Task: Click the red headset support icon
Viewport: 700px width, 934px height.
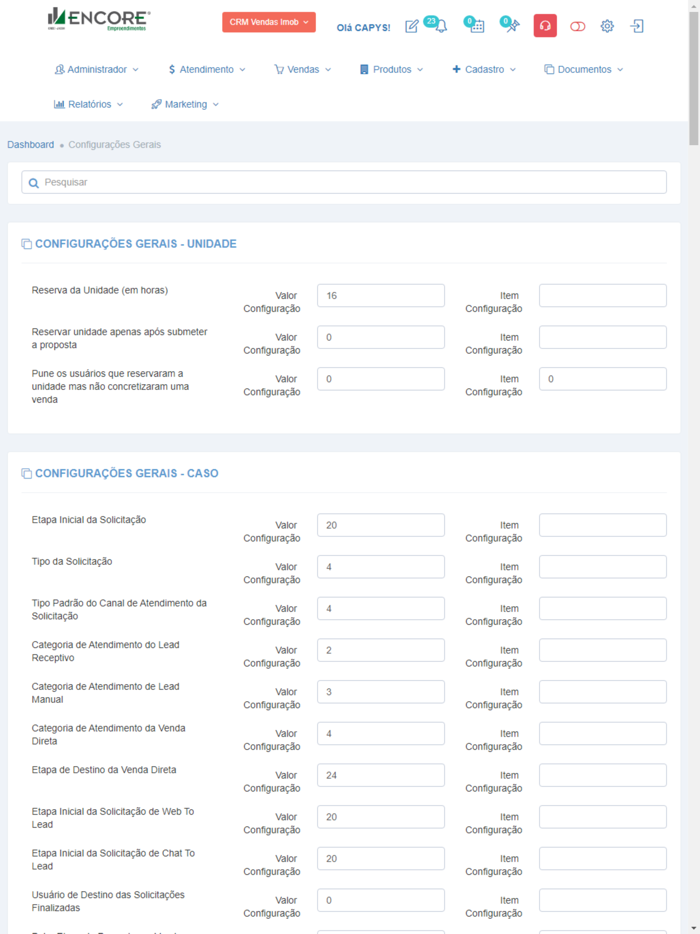Action: pyautogui.click(x=545, y=26)
